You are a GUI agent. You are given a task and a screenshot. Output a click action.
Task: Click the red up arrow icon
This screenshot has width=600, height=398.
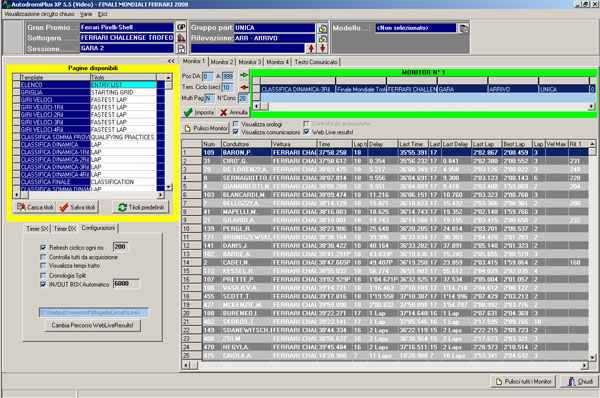311,48
